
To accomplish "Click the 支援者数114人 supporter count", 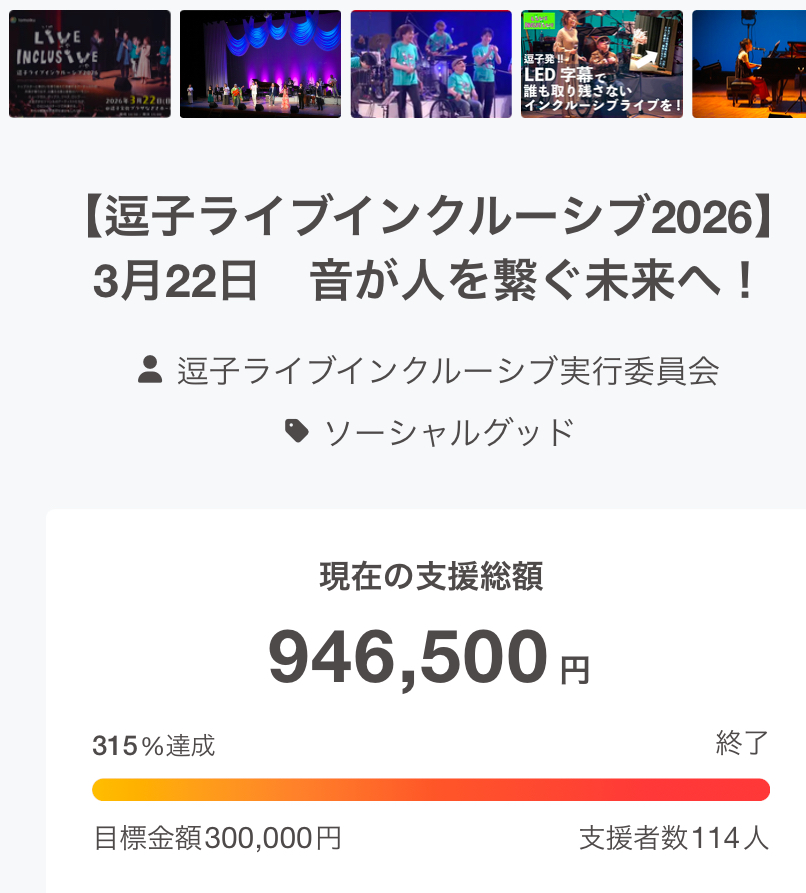I will (x=674, y=837).
